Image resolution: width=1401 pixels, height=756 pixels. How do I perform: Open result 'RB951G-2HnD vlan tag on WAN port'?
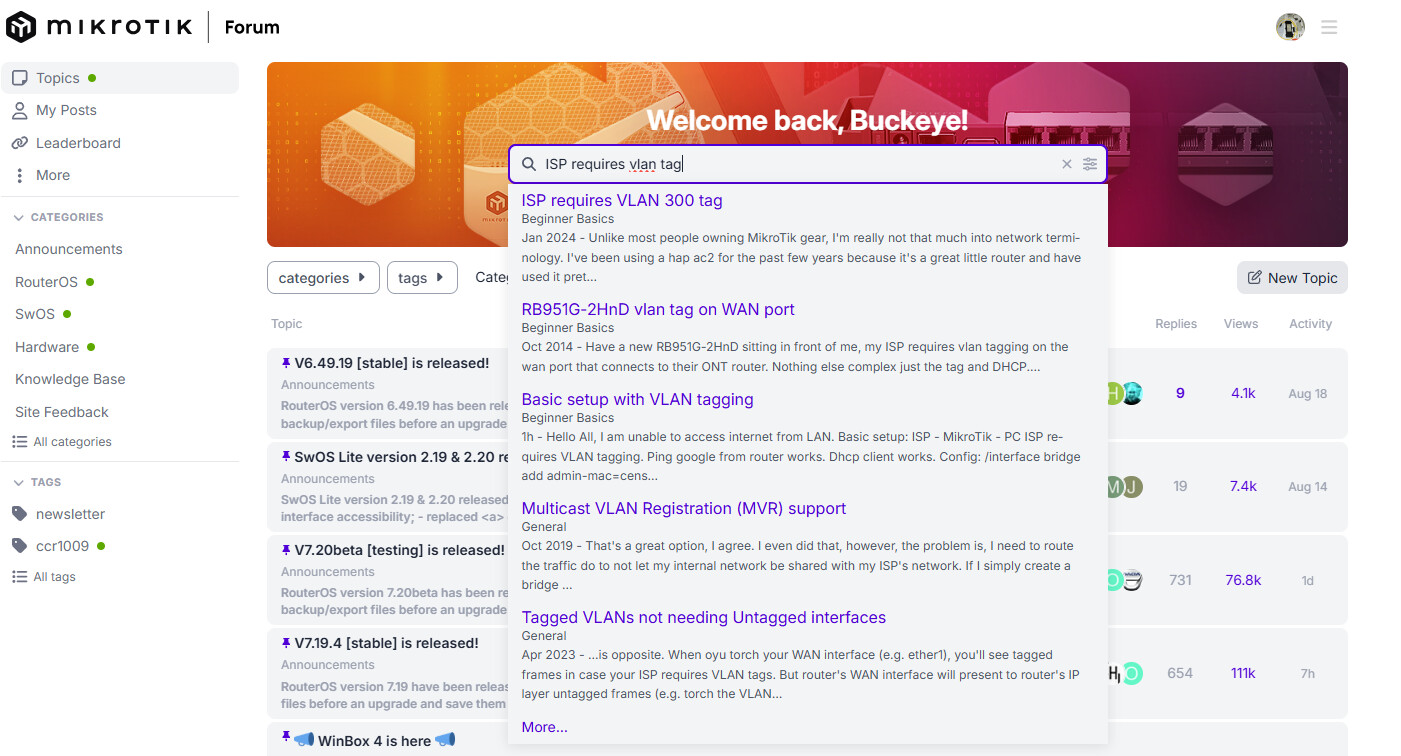pyautogui.click(x=658, y=309)
